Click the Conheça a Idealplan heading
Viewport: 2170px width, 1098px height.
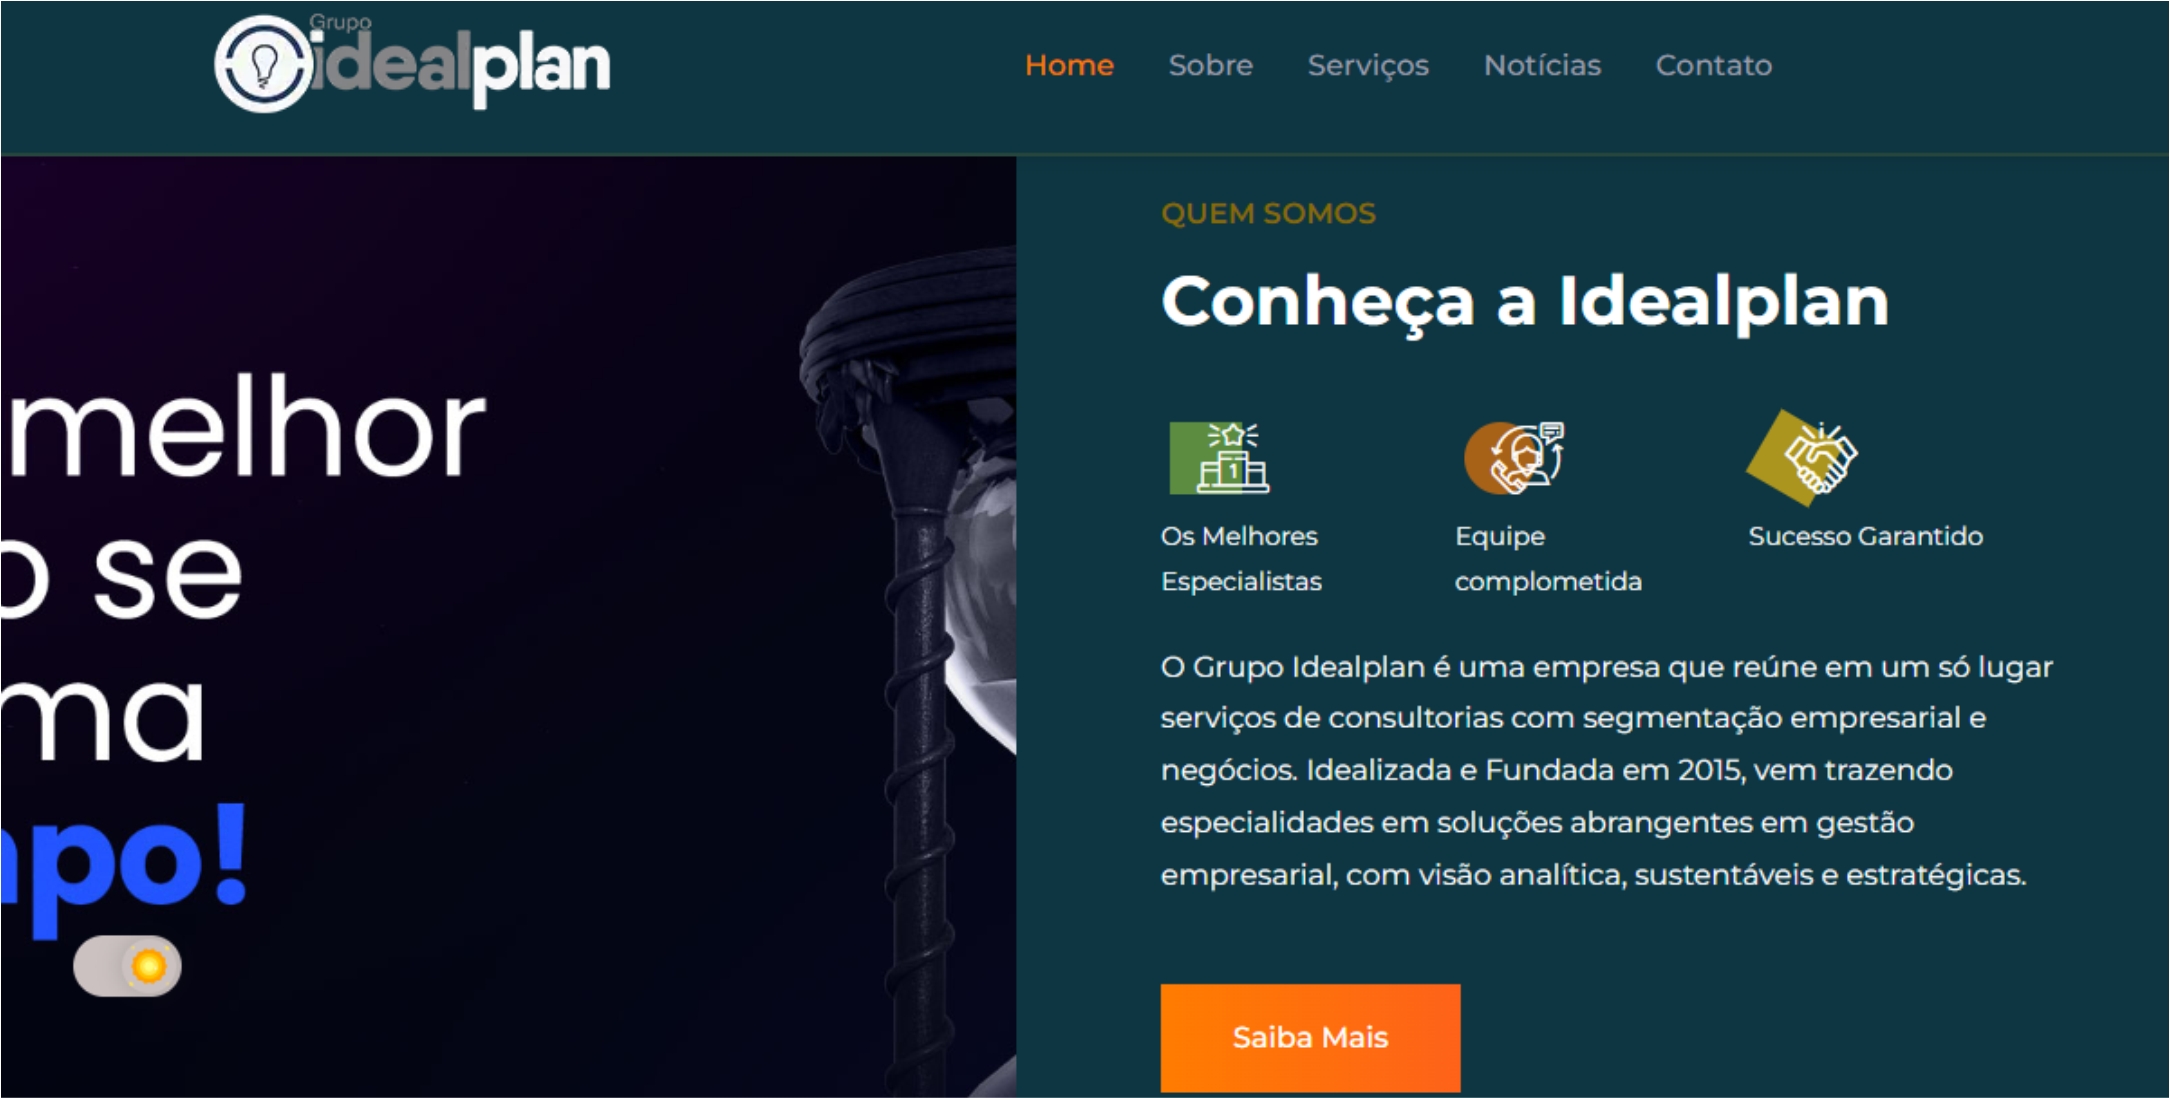[x=1525, y=302]
